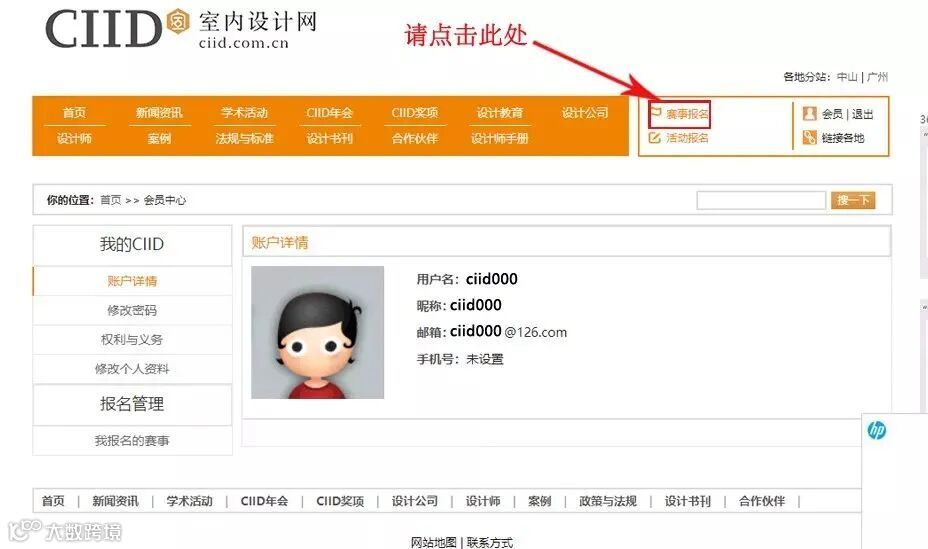Open 设计公司 in orange navigation bar

coord(585,112)
